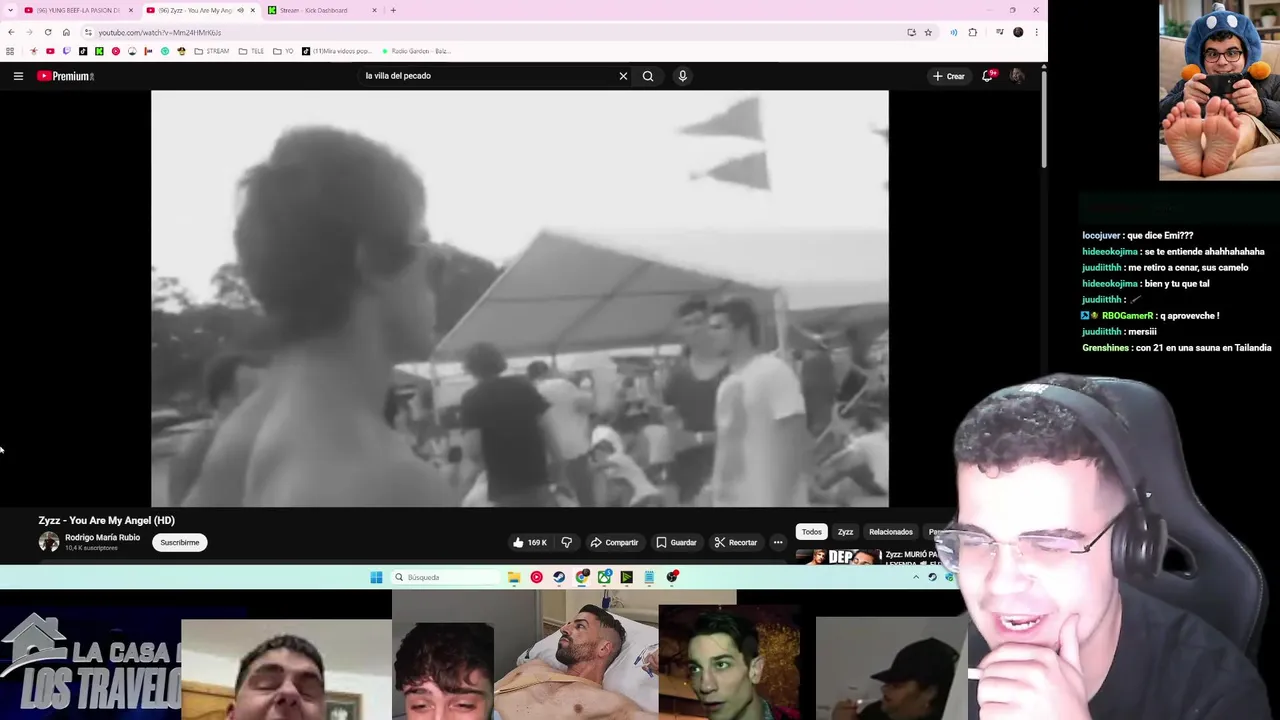1280x720 pixels.
Task: Open the Kick bookmark icon in bookmarks bar
Action: click(x=99, y=51)
